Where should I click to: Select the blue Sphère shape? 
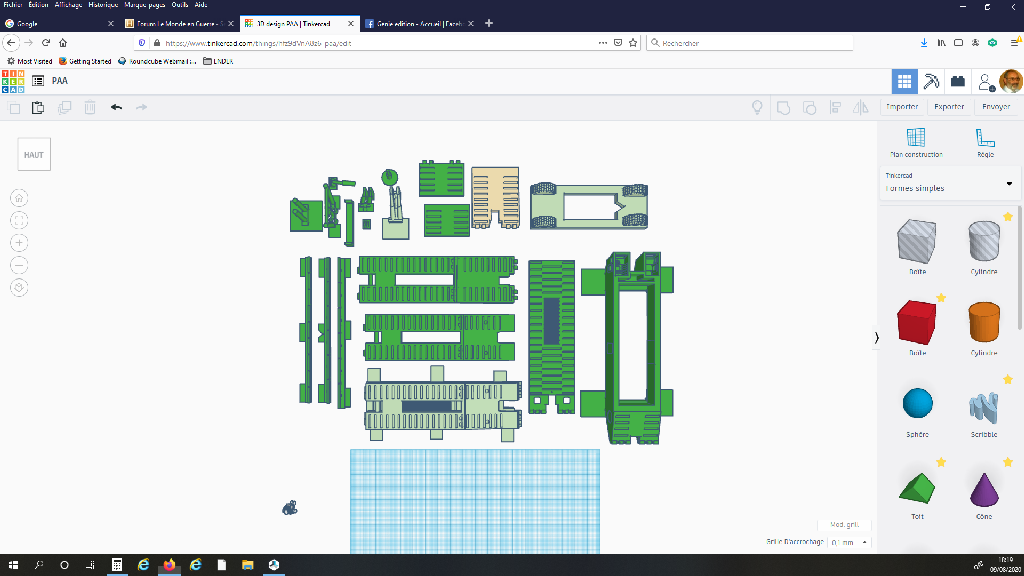[x=918, y=403]
